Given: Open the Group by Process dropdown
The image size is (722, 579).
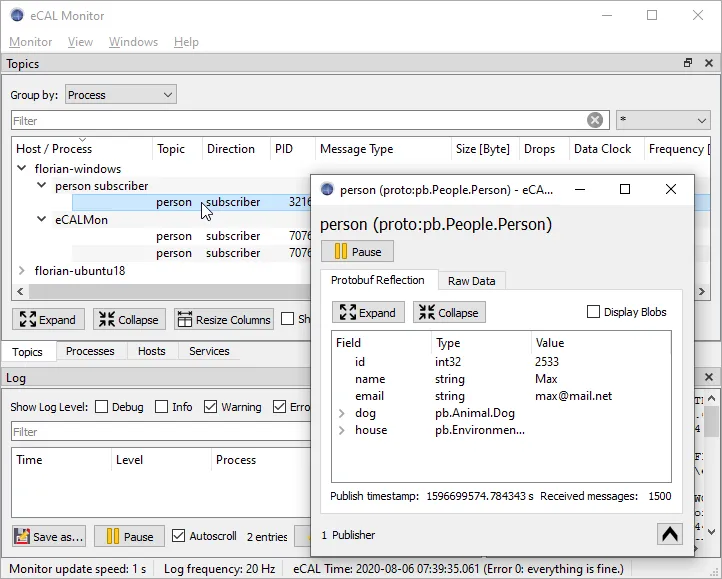Looking at the screenshot, I should 120,95.
